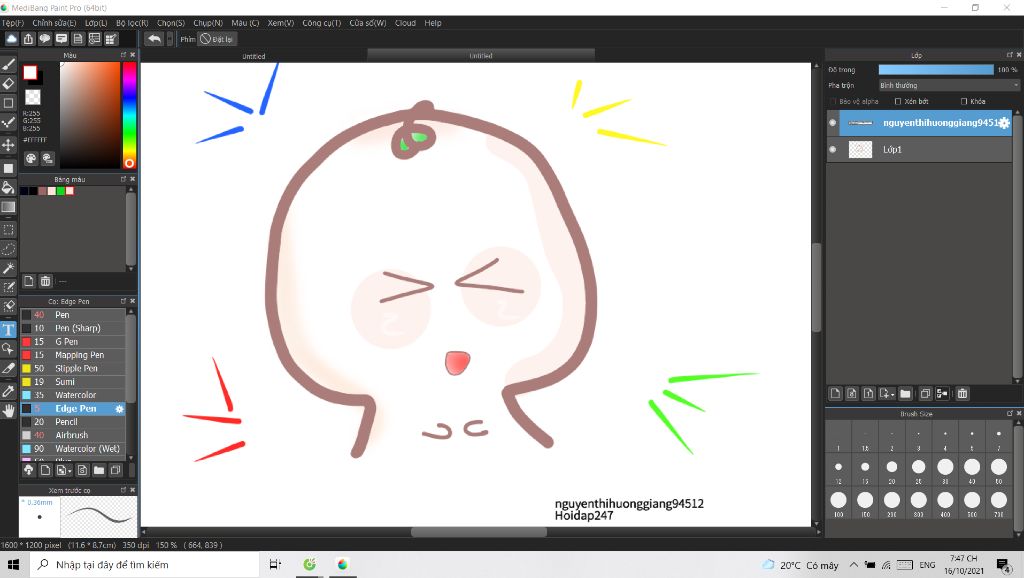Click the rainbow hue strip

(x=129, y=115)
